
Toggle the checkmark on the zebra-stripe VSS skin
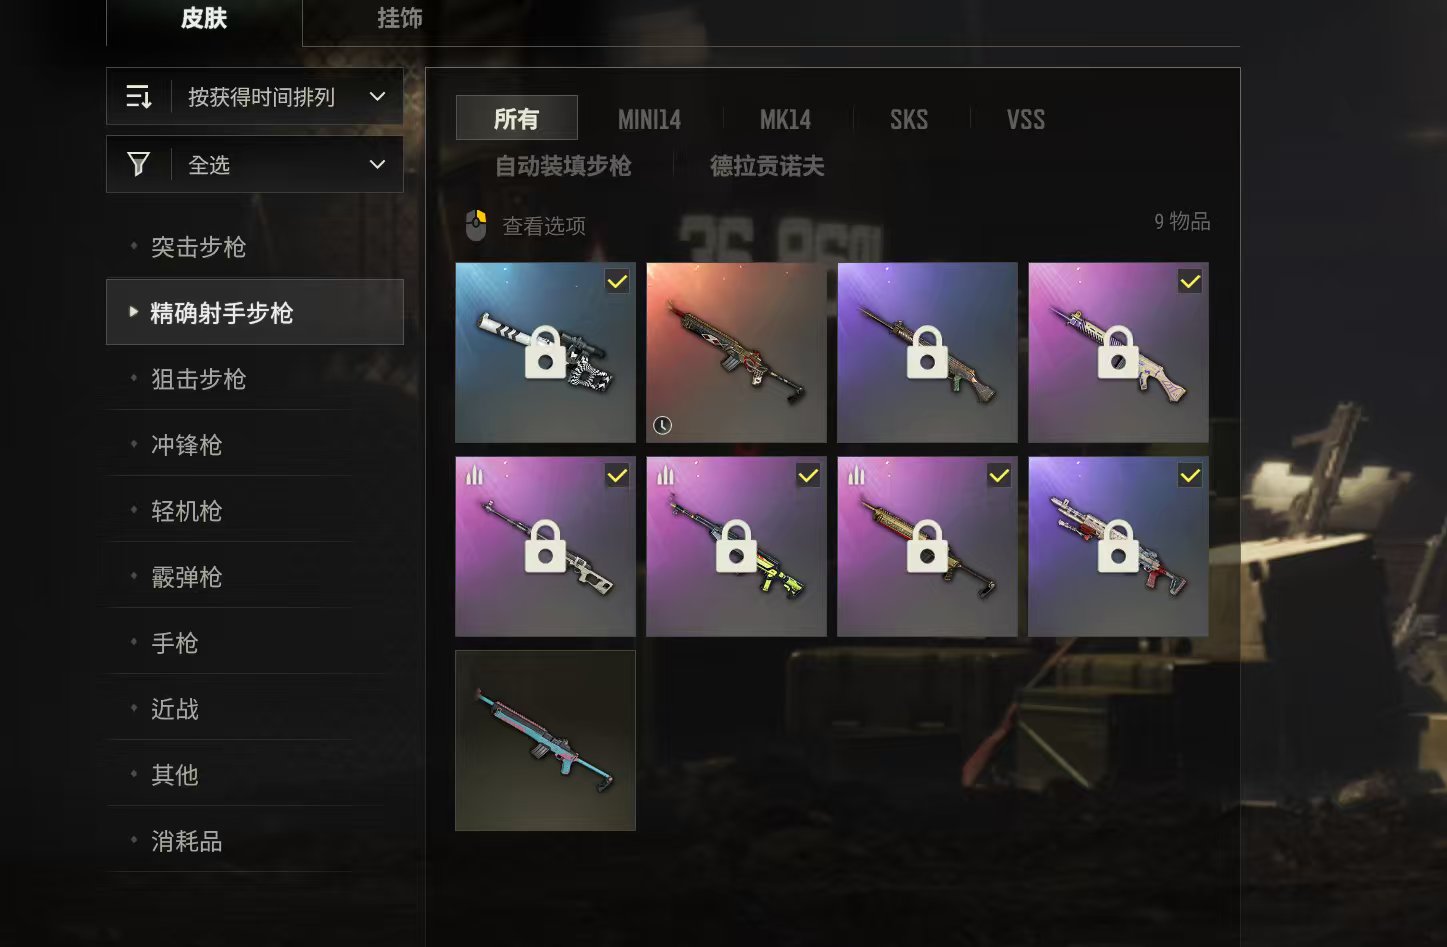(x=617, y=281)
